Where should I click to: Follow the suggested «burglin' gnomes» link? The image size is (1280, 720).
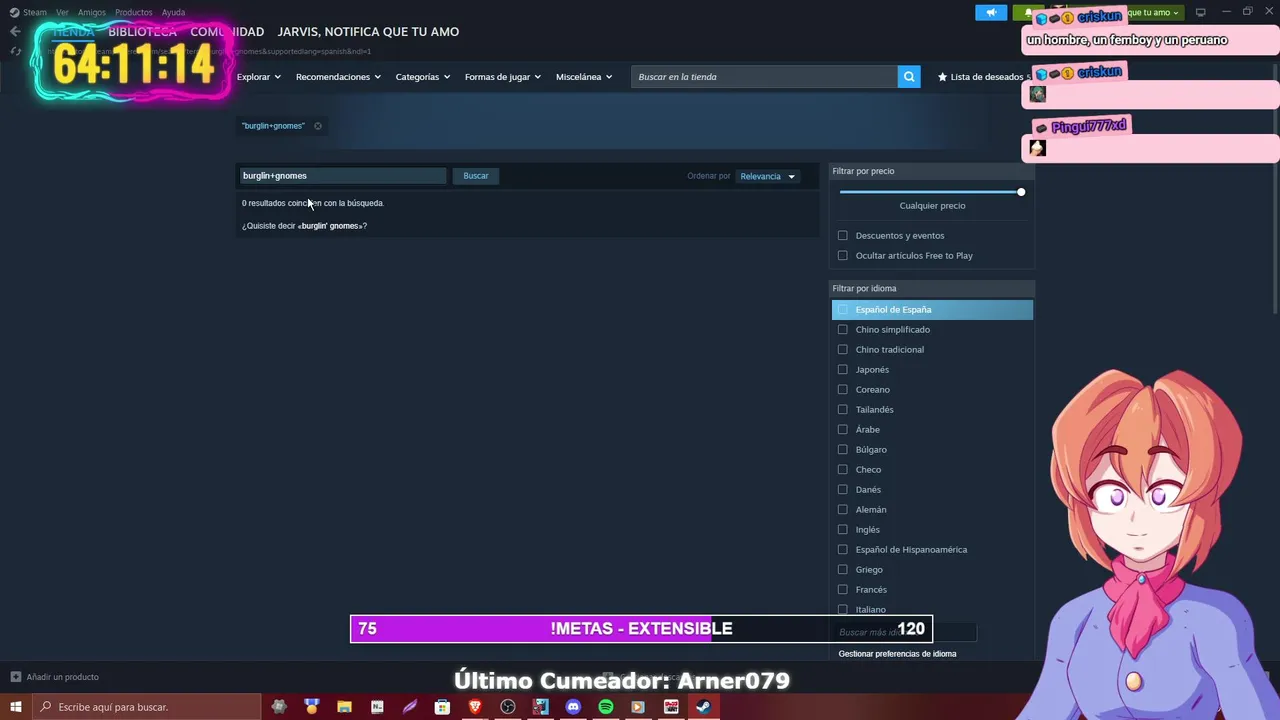[331, 226]
